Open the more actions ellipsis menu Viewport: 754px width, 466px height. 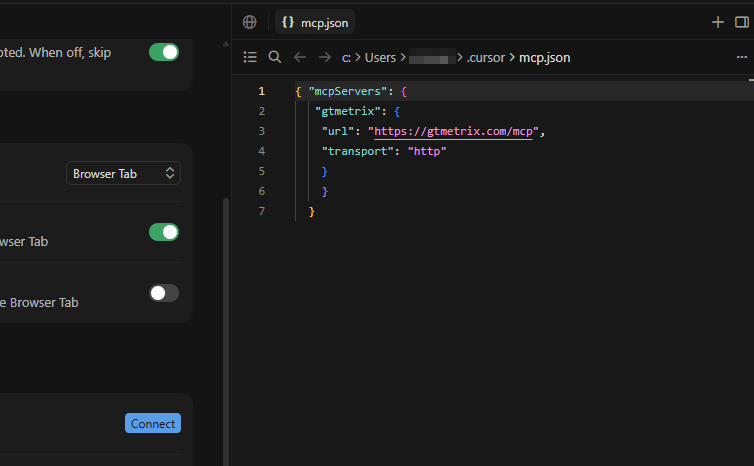point(741,57)
